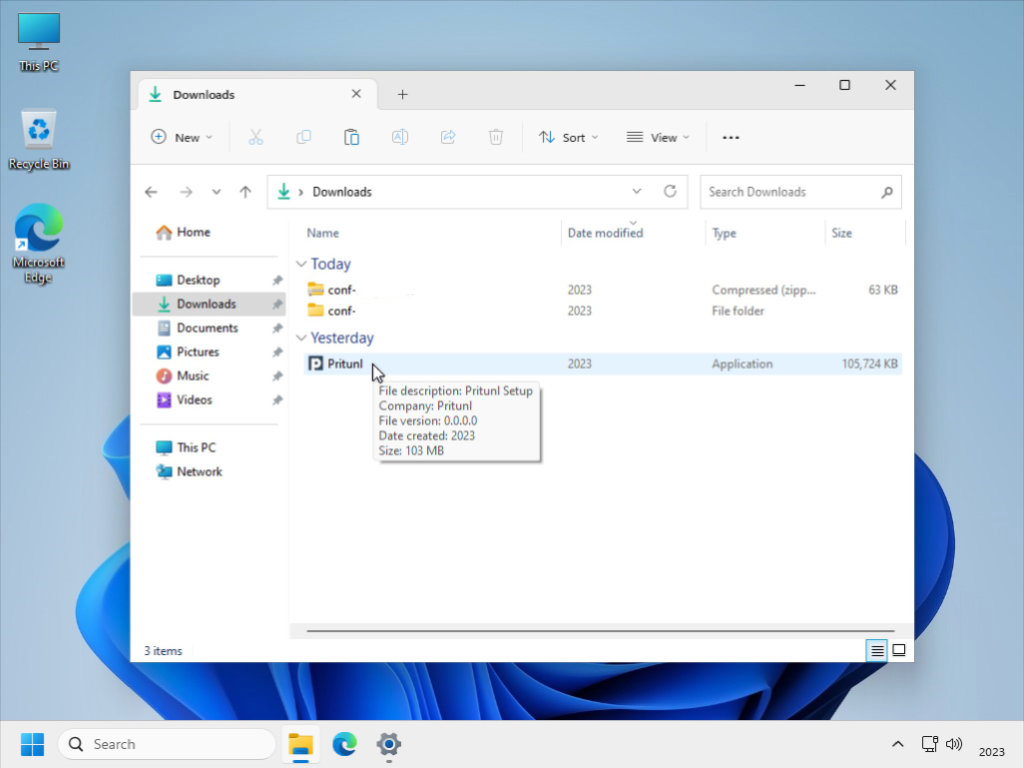Open Microsoft Edge from the taskbar
This screenshot has width=1024, height=768.
pos(345,744)
